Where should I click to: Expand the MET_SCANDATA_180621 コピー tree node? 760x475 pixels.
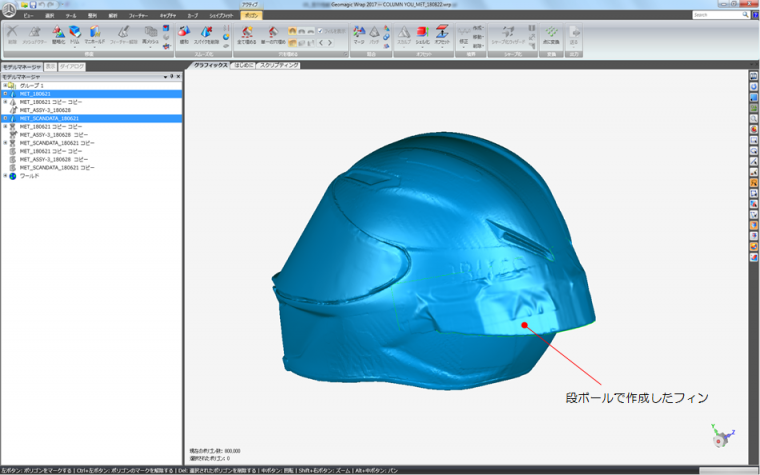(x=5, y=143)
